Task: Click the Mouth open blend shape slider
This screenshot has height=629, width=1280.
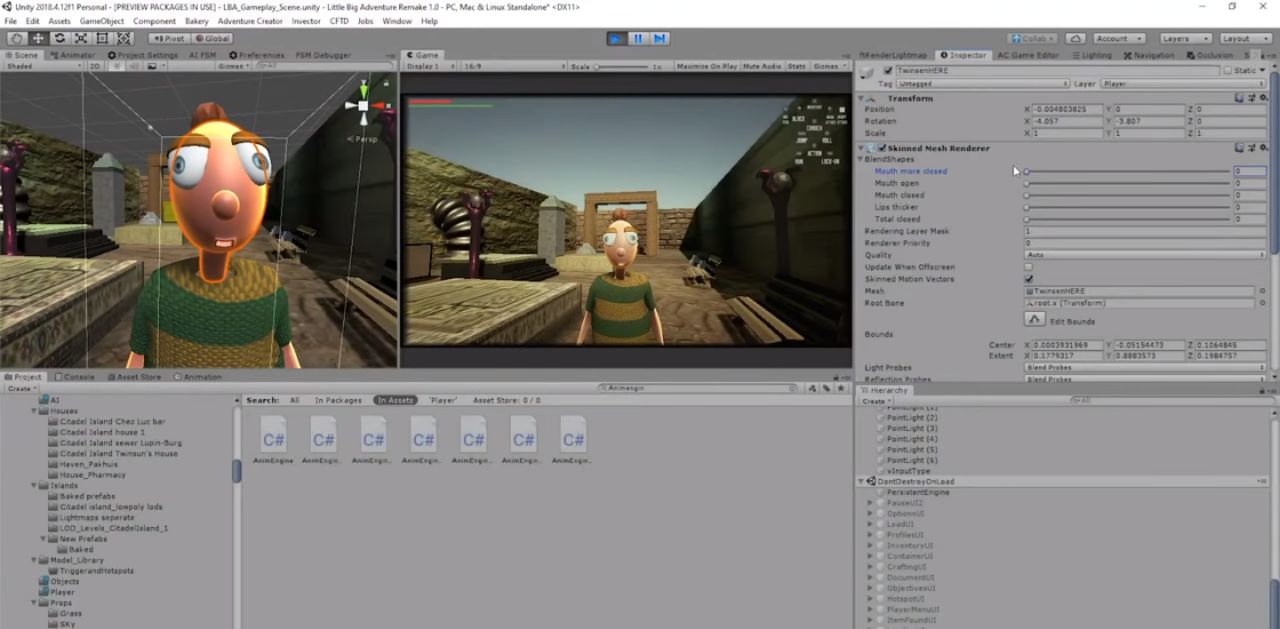Action: click(x=1127, y=183)
